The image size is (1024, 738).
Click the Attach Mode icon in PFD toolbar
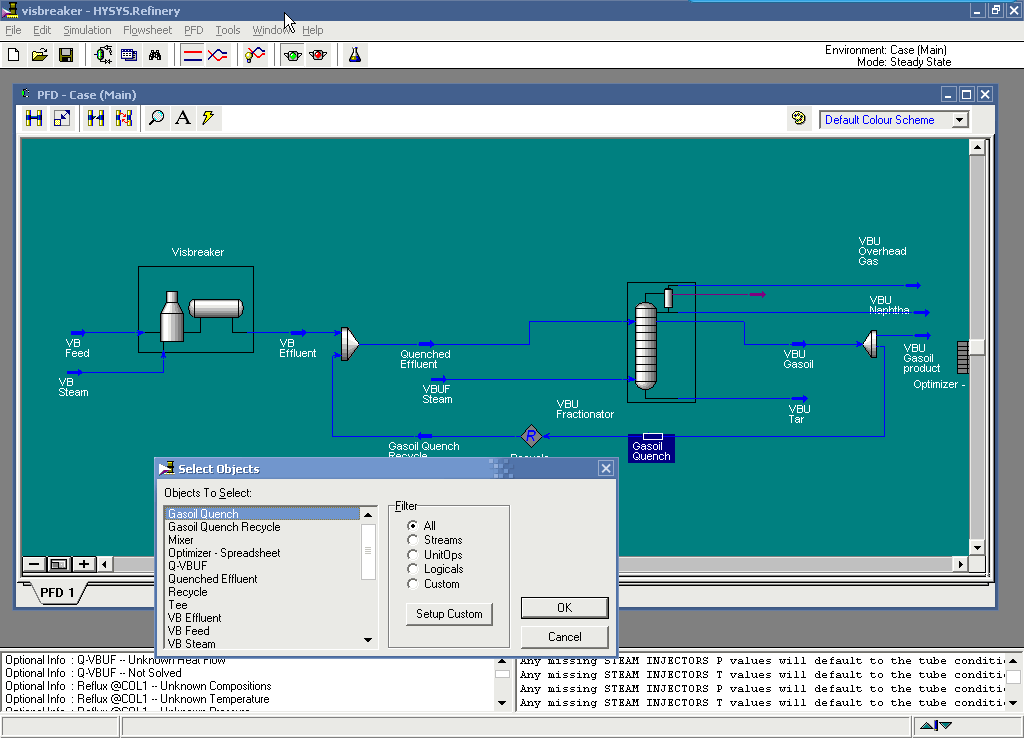coord(34,118)
